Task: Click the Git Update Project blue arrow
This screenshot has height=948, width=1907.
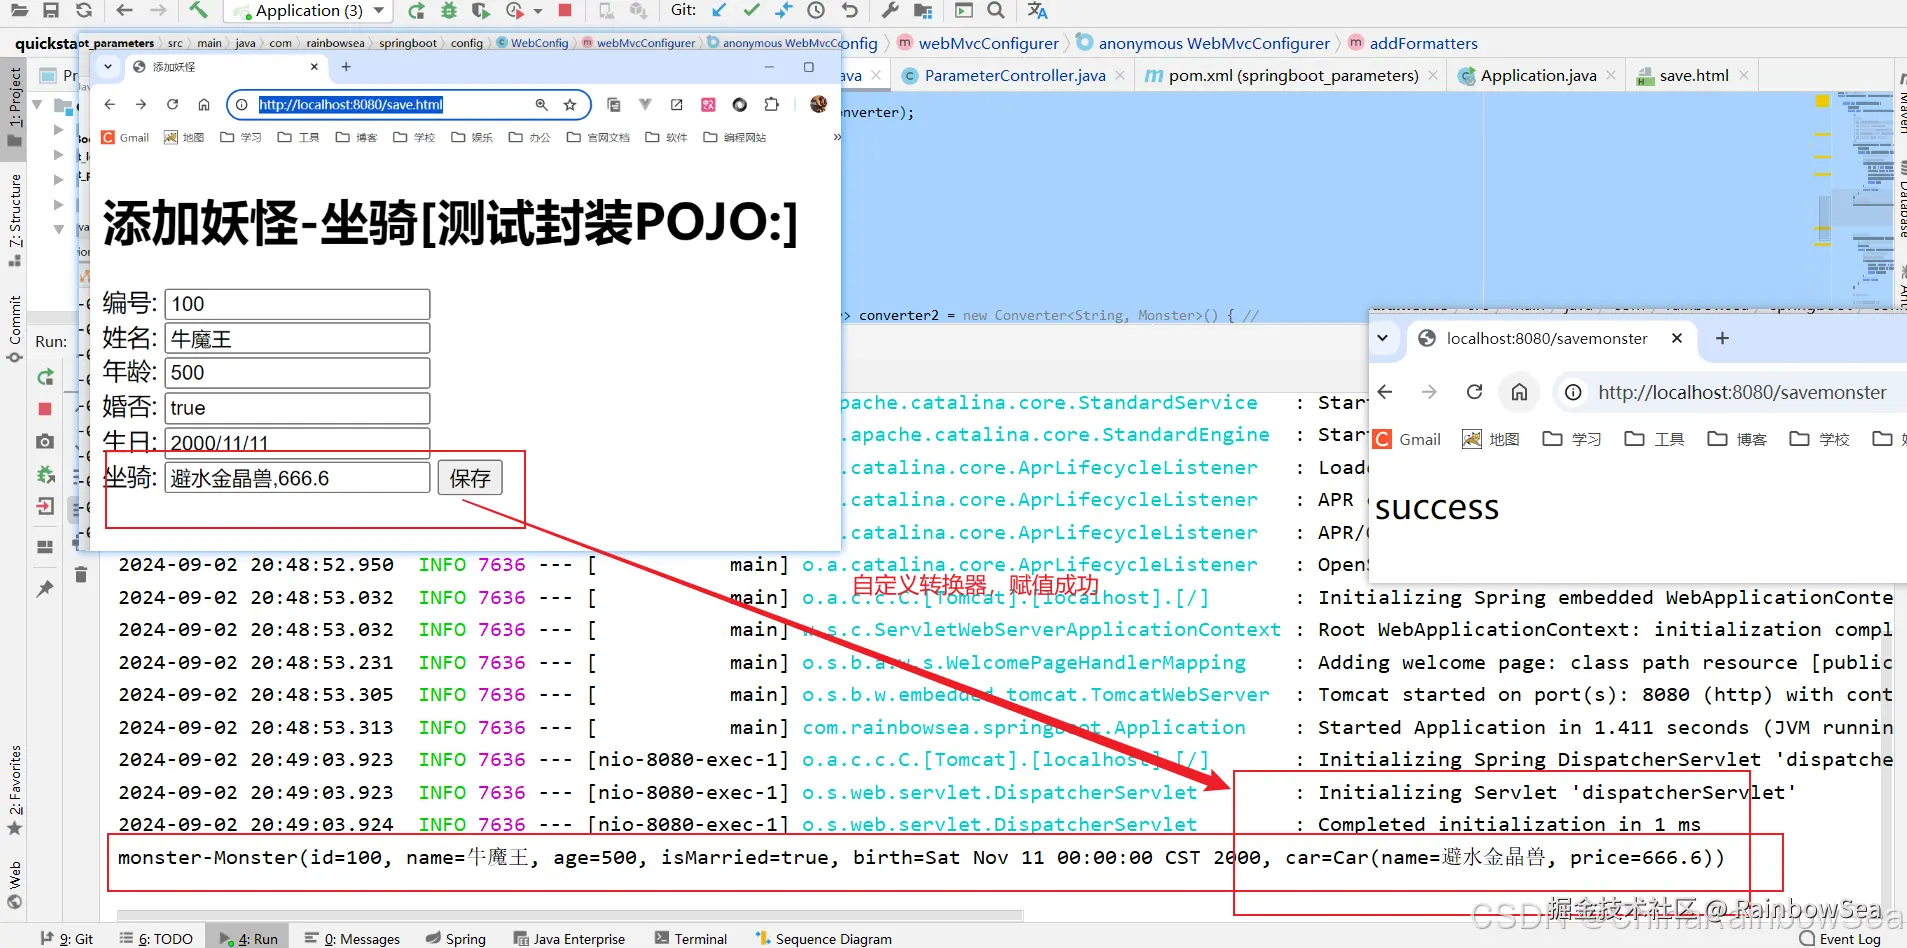Action: (719, 10)
